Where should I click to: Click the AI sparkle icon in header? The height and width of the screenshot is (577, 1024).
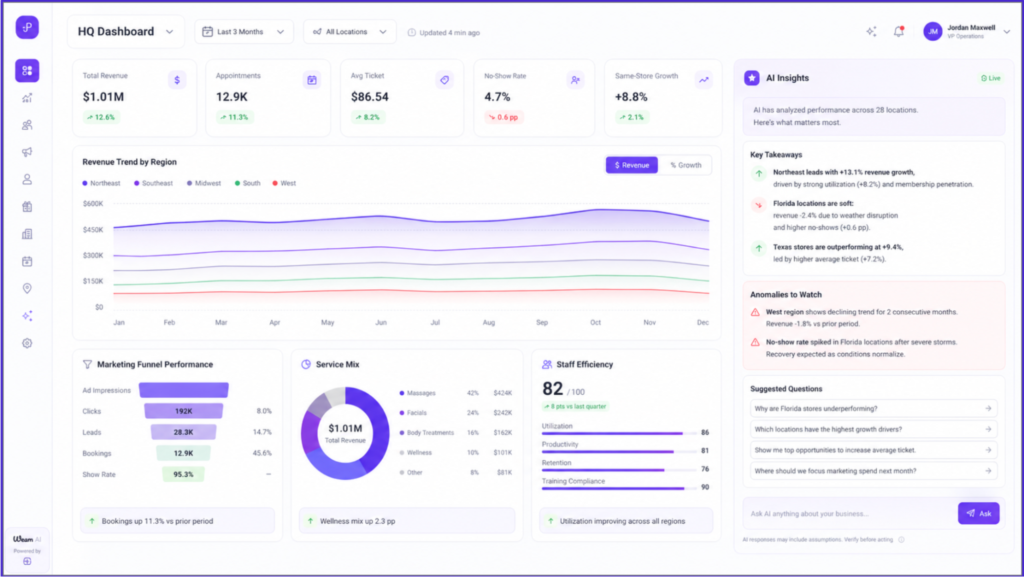871,31
